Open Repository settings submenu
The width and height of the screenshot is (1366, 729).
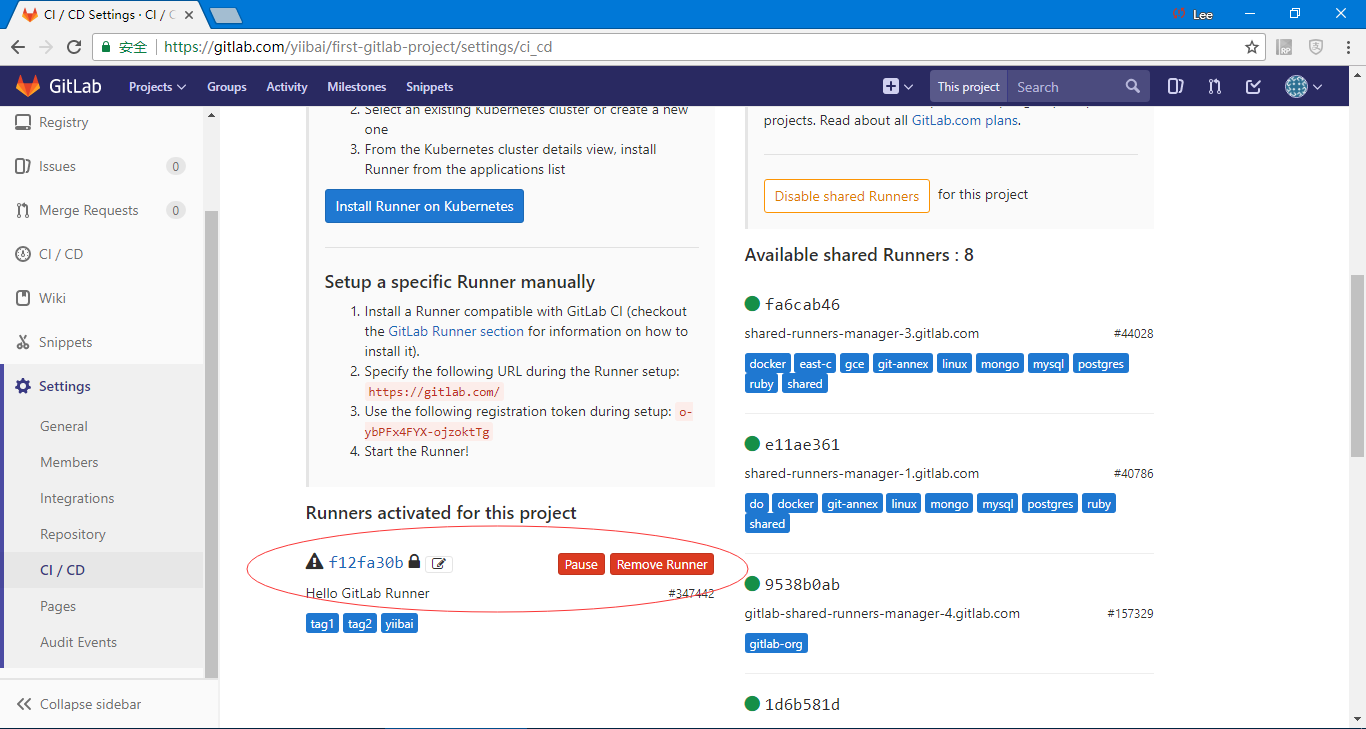[73, 534]
